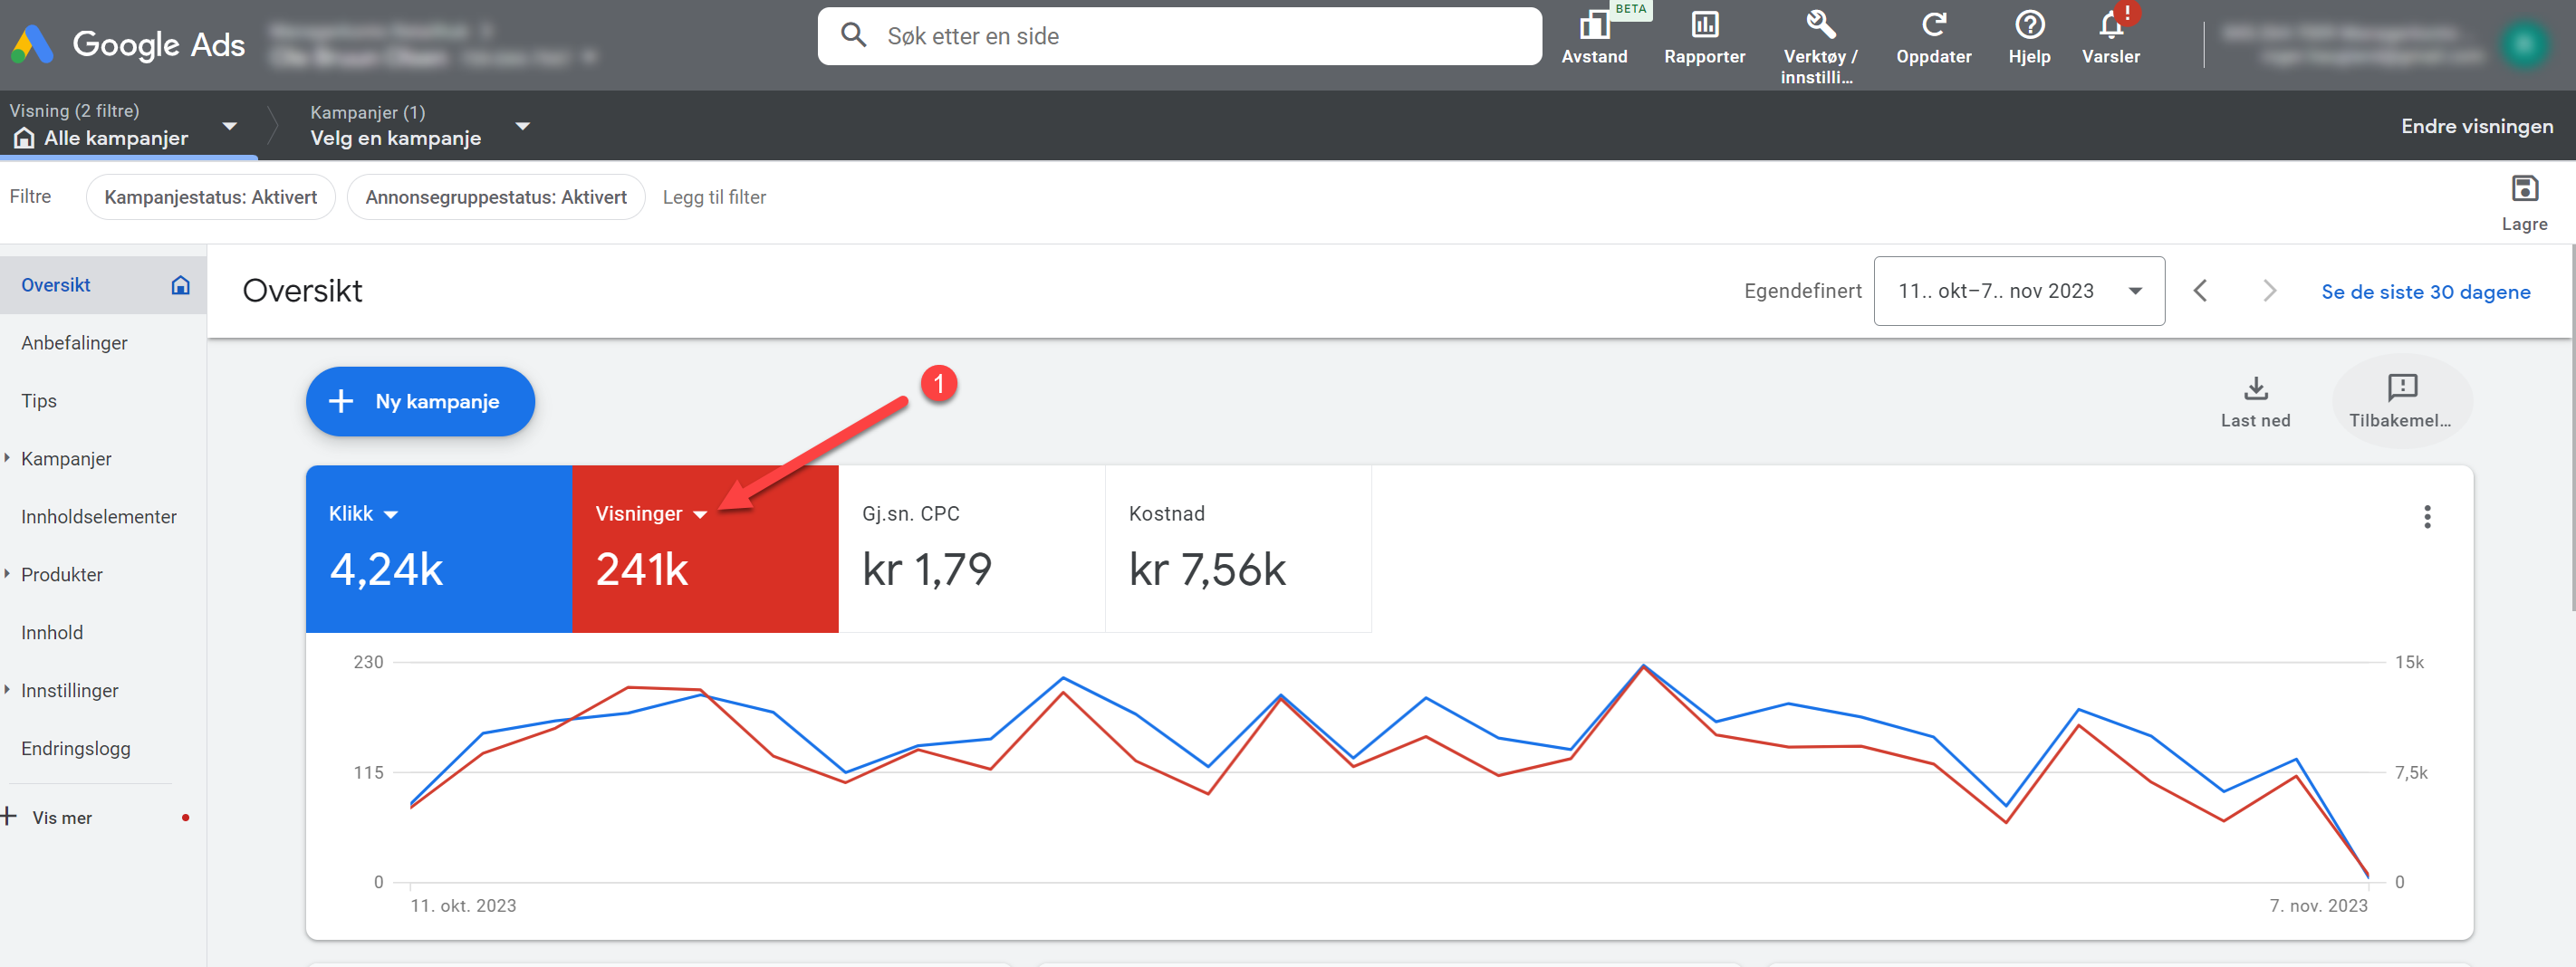Select Anbefalinger in the sidebar
The height and width of the screenshot is (967, 2576).
coord(74,343)
